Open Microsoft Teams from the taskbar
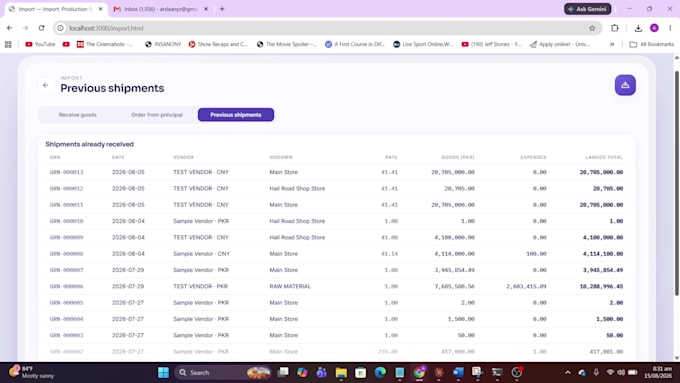The image size is (680, 383). click(x=321, y=373)
